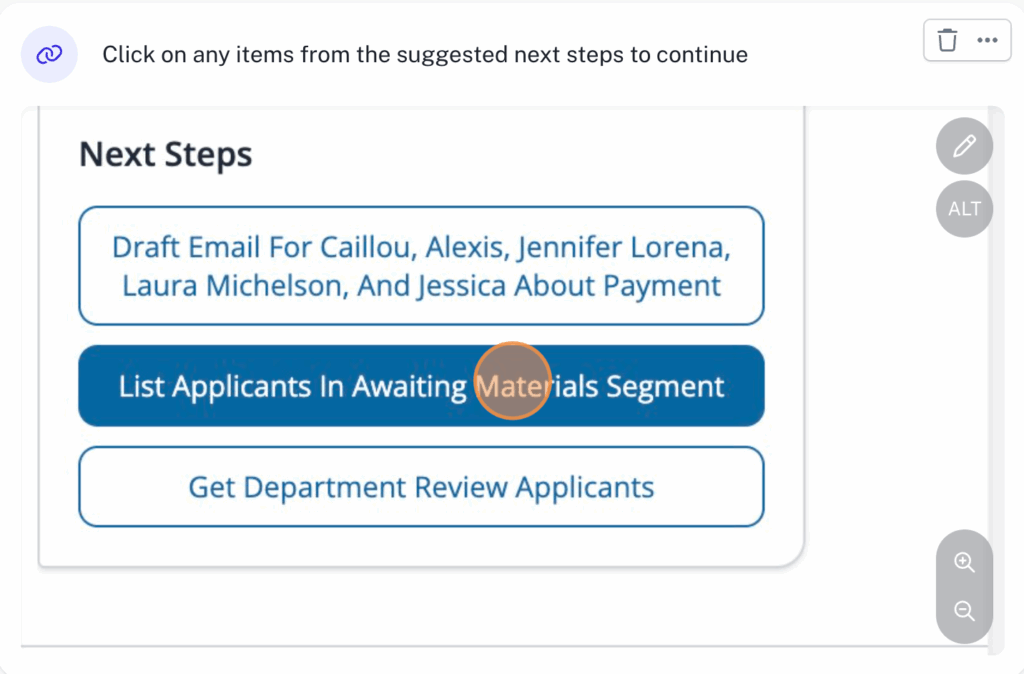Activate the pencil annotation tool
The height and width of the screenshot is (674, 1024).
963,146
